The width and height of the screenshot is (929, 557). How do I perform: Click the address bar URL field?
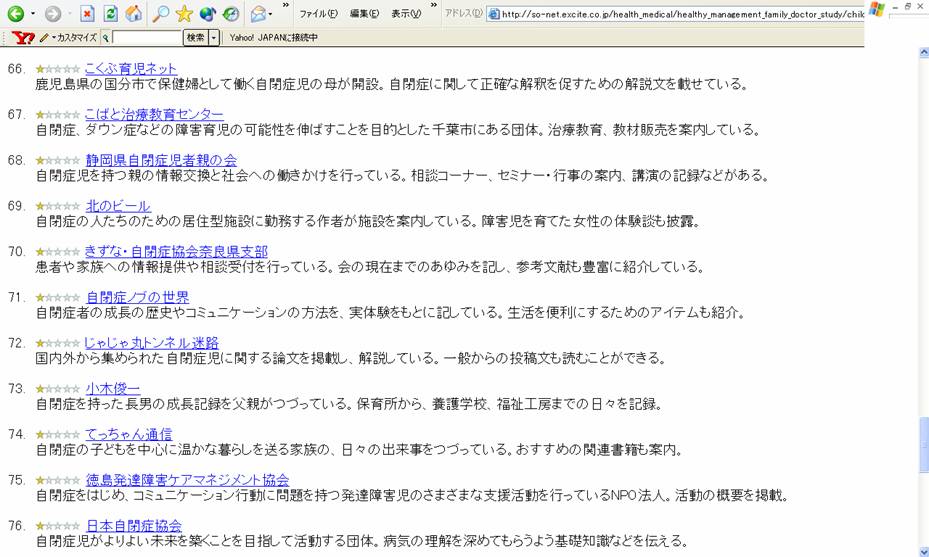point(675,13)
